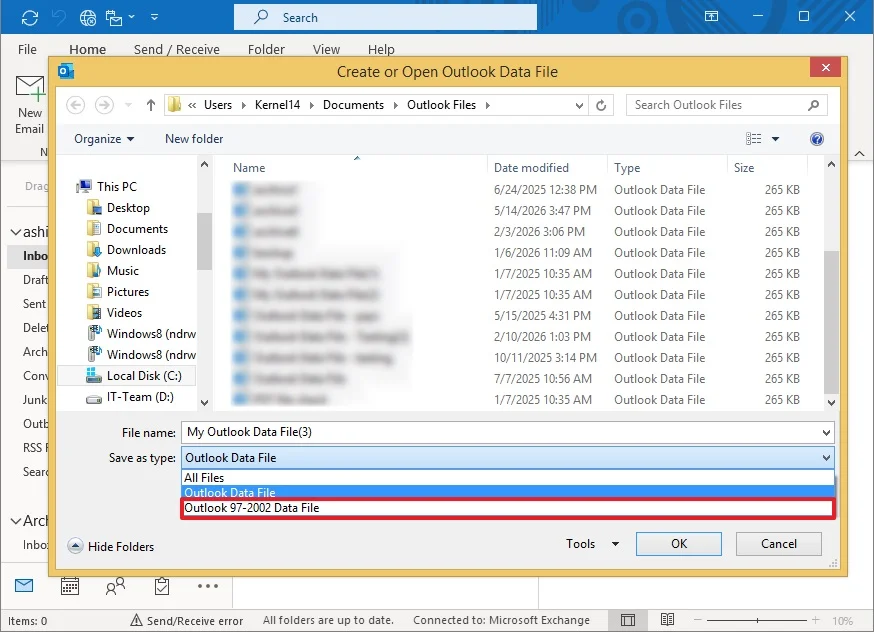Screen dimensions: 874x632
Task: Click New folder button
Action: tap(194, 139)
